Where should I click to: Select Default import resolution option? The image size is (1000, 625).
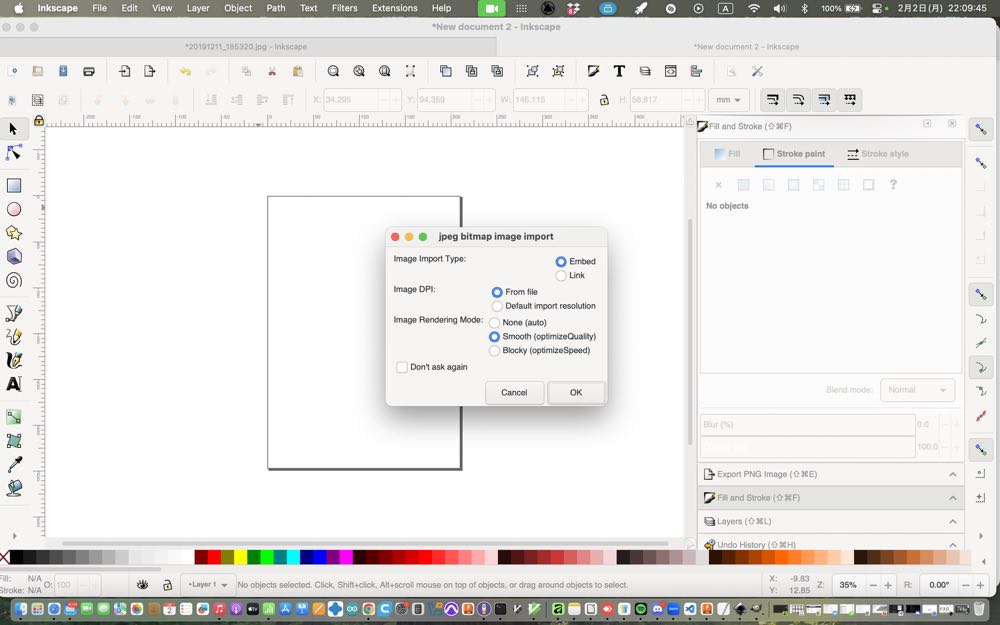[497, 306]
